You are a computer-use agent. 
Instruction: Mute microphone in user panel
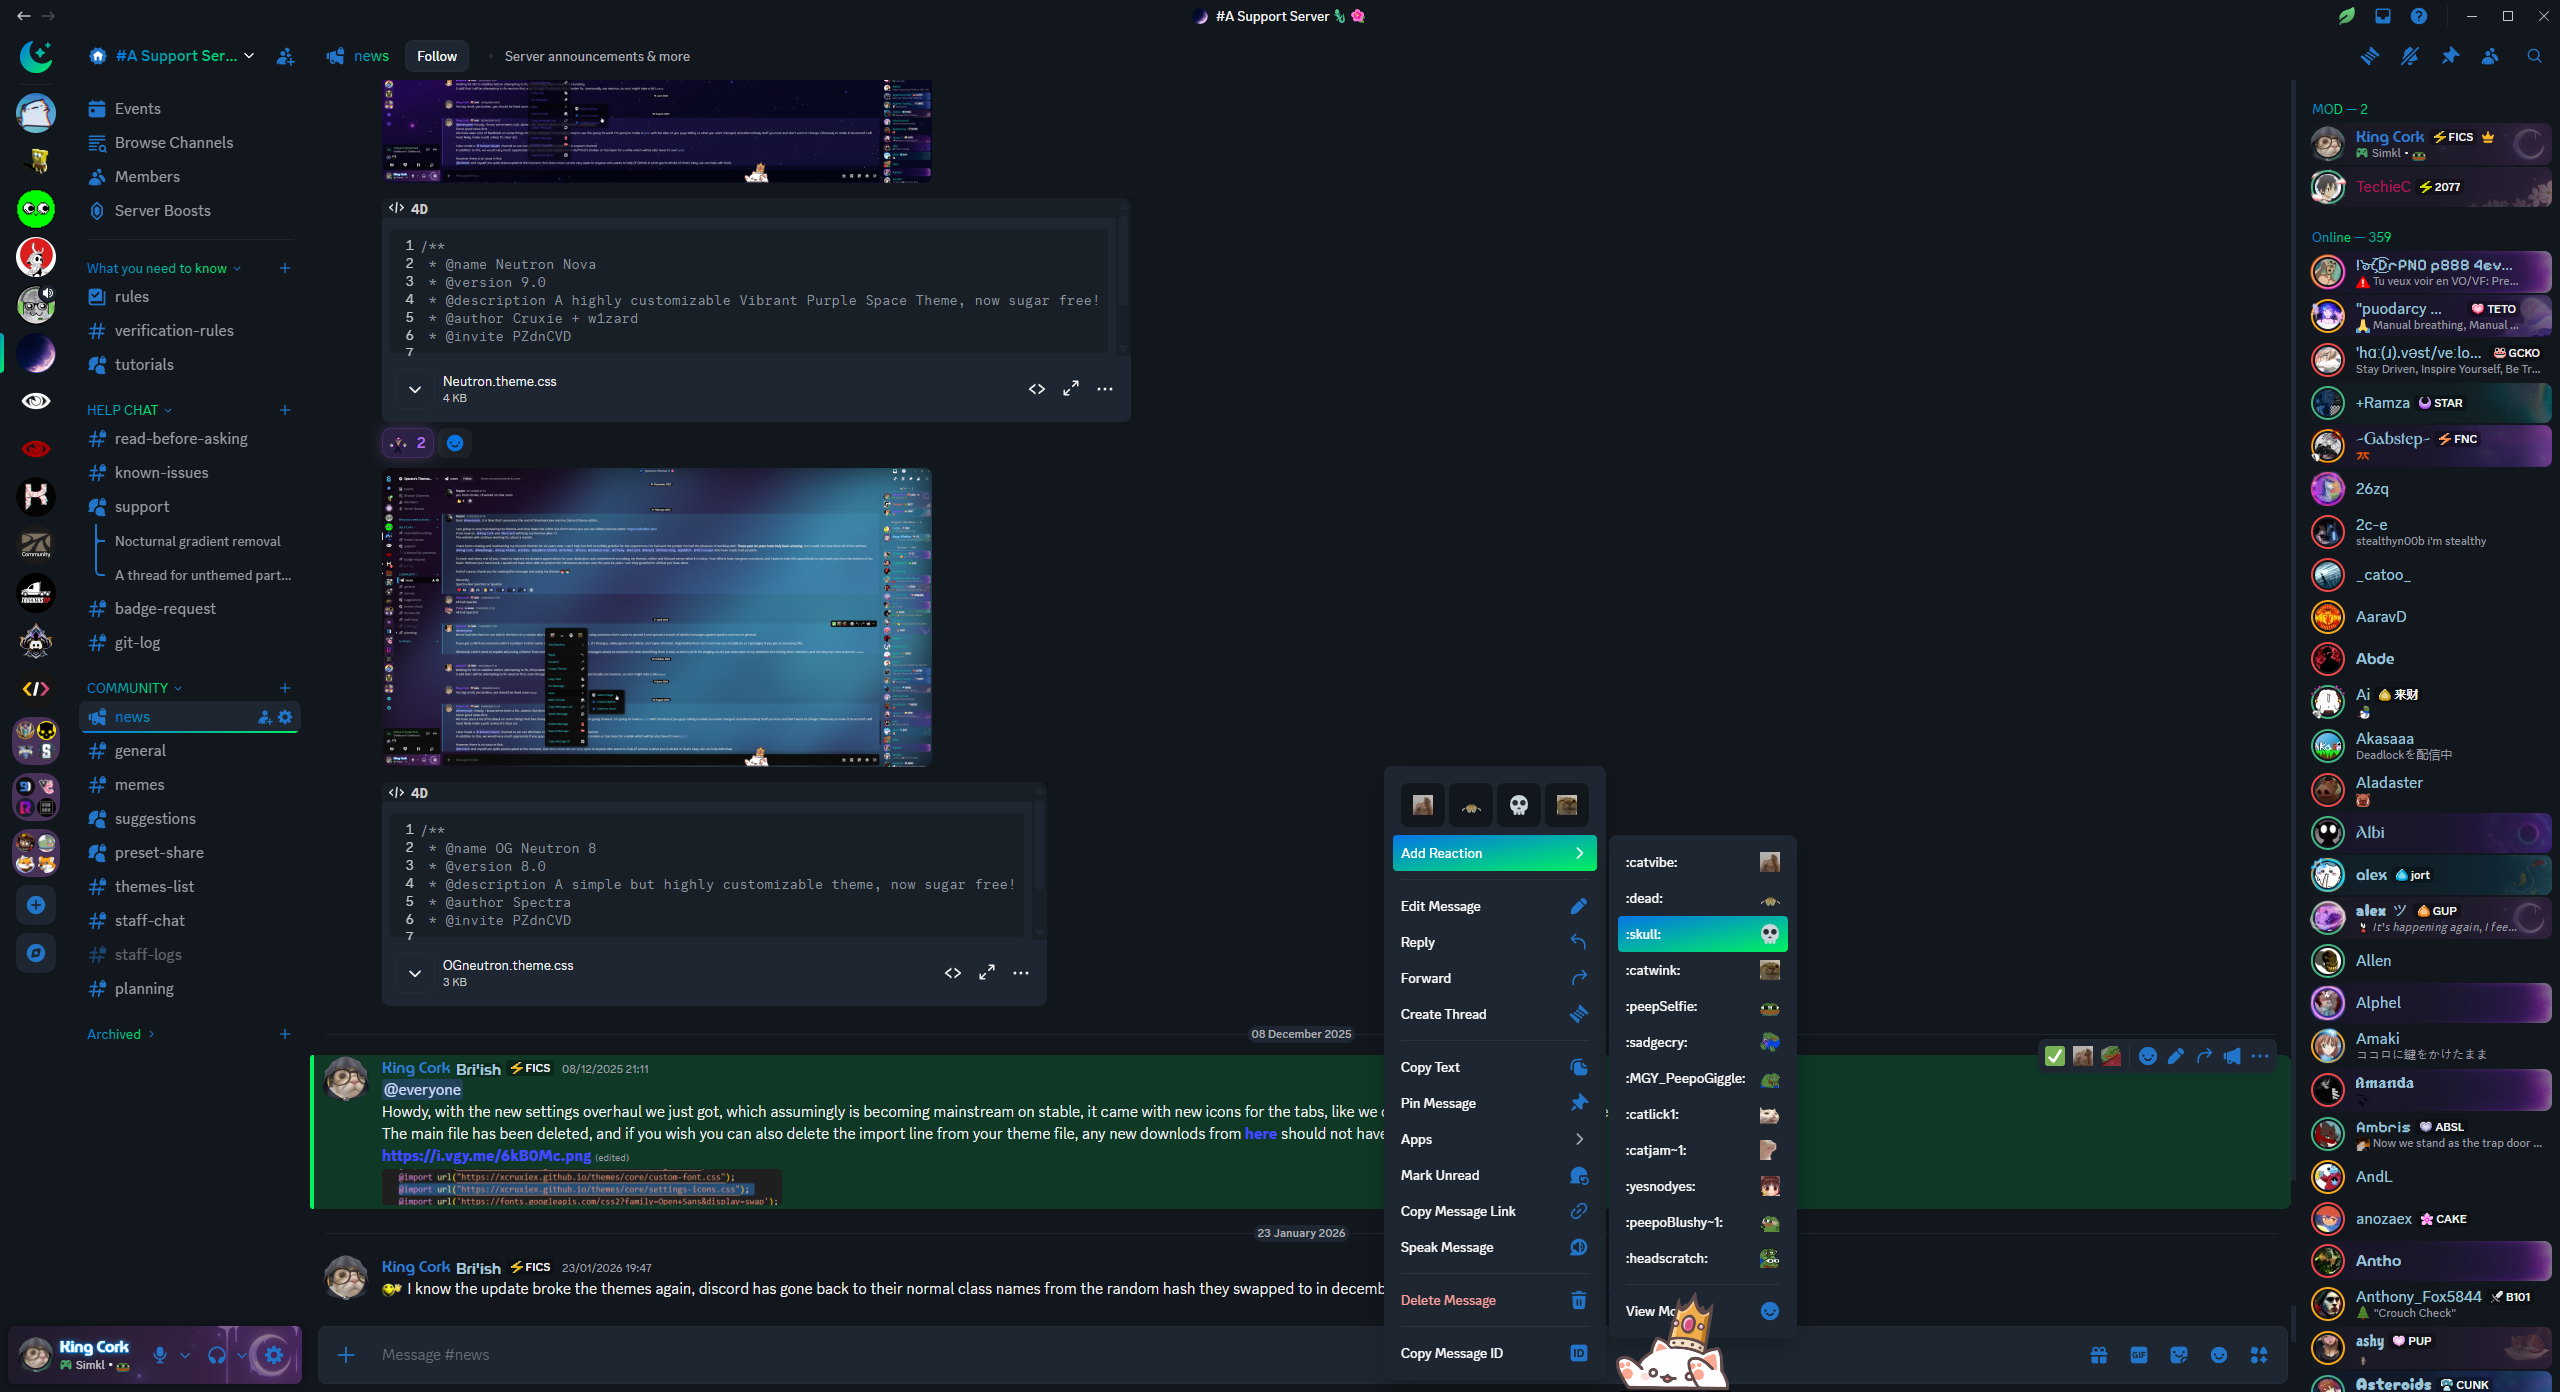pyautogui.click(x=160, y=1355)
